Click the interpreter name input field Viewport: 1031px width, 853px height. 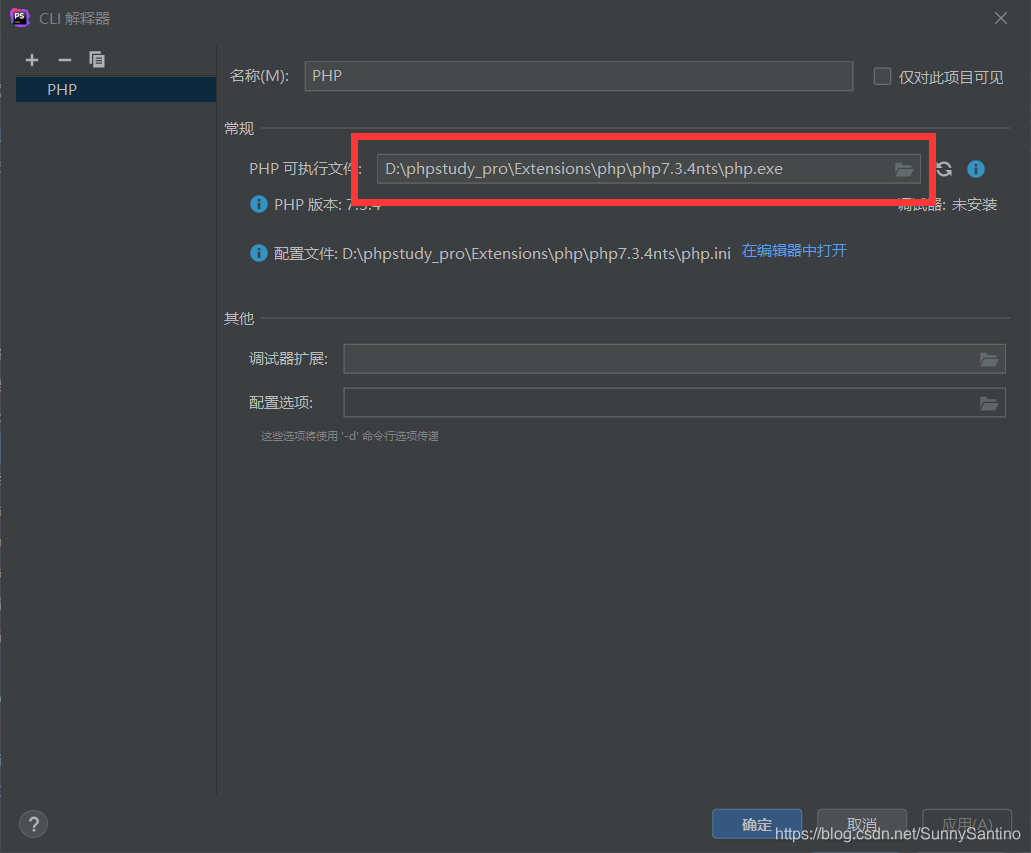pyautogui.click(x=578, y=76)
